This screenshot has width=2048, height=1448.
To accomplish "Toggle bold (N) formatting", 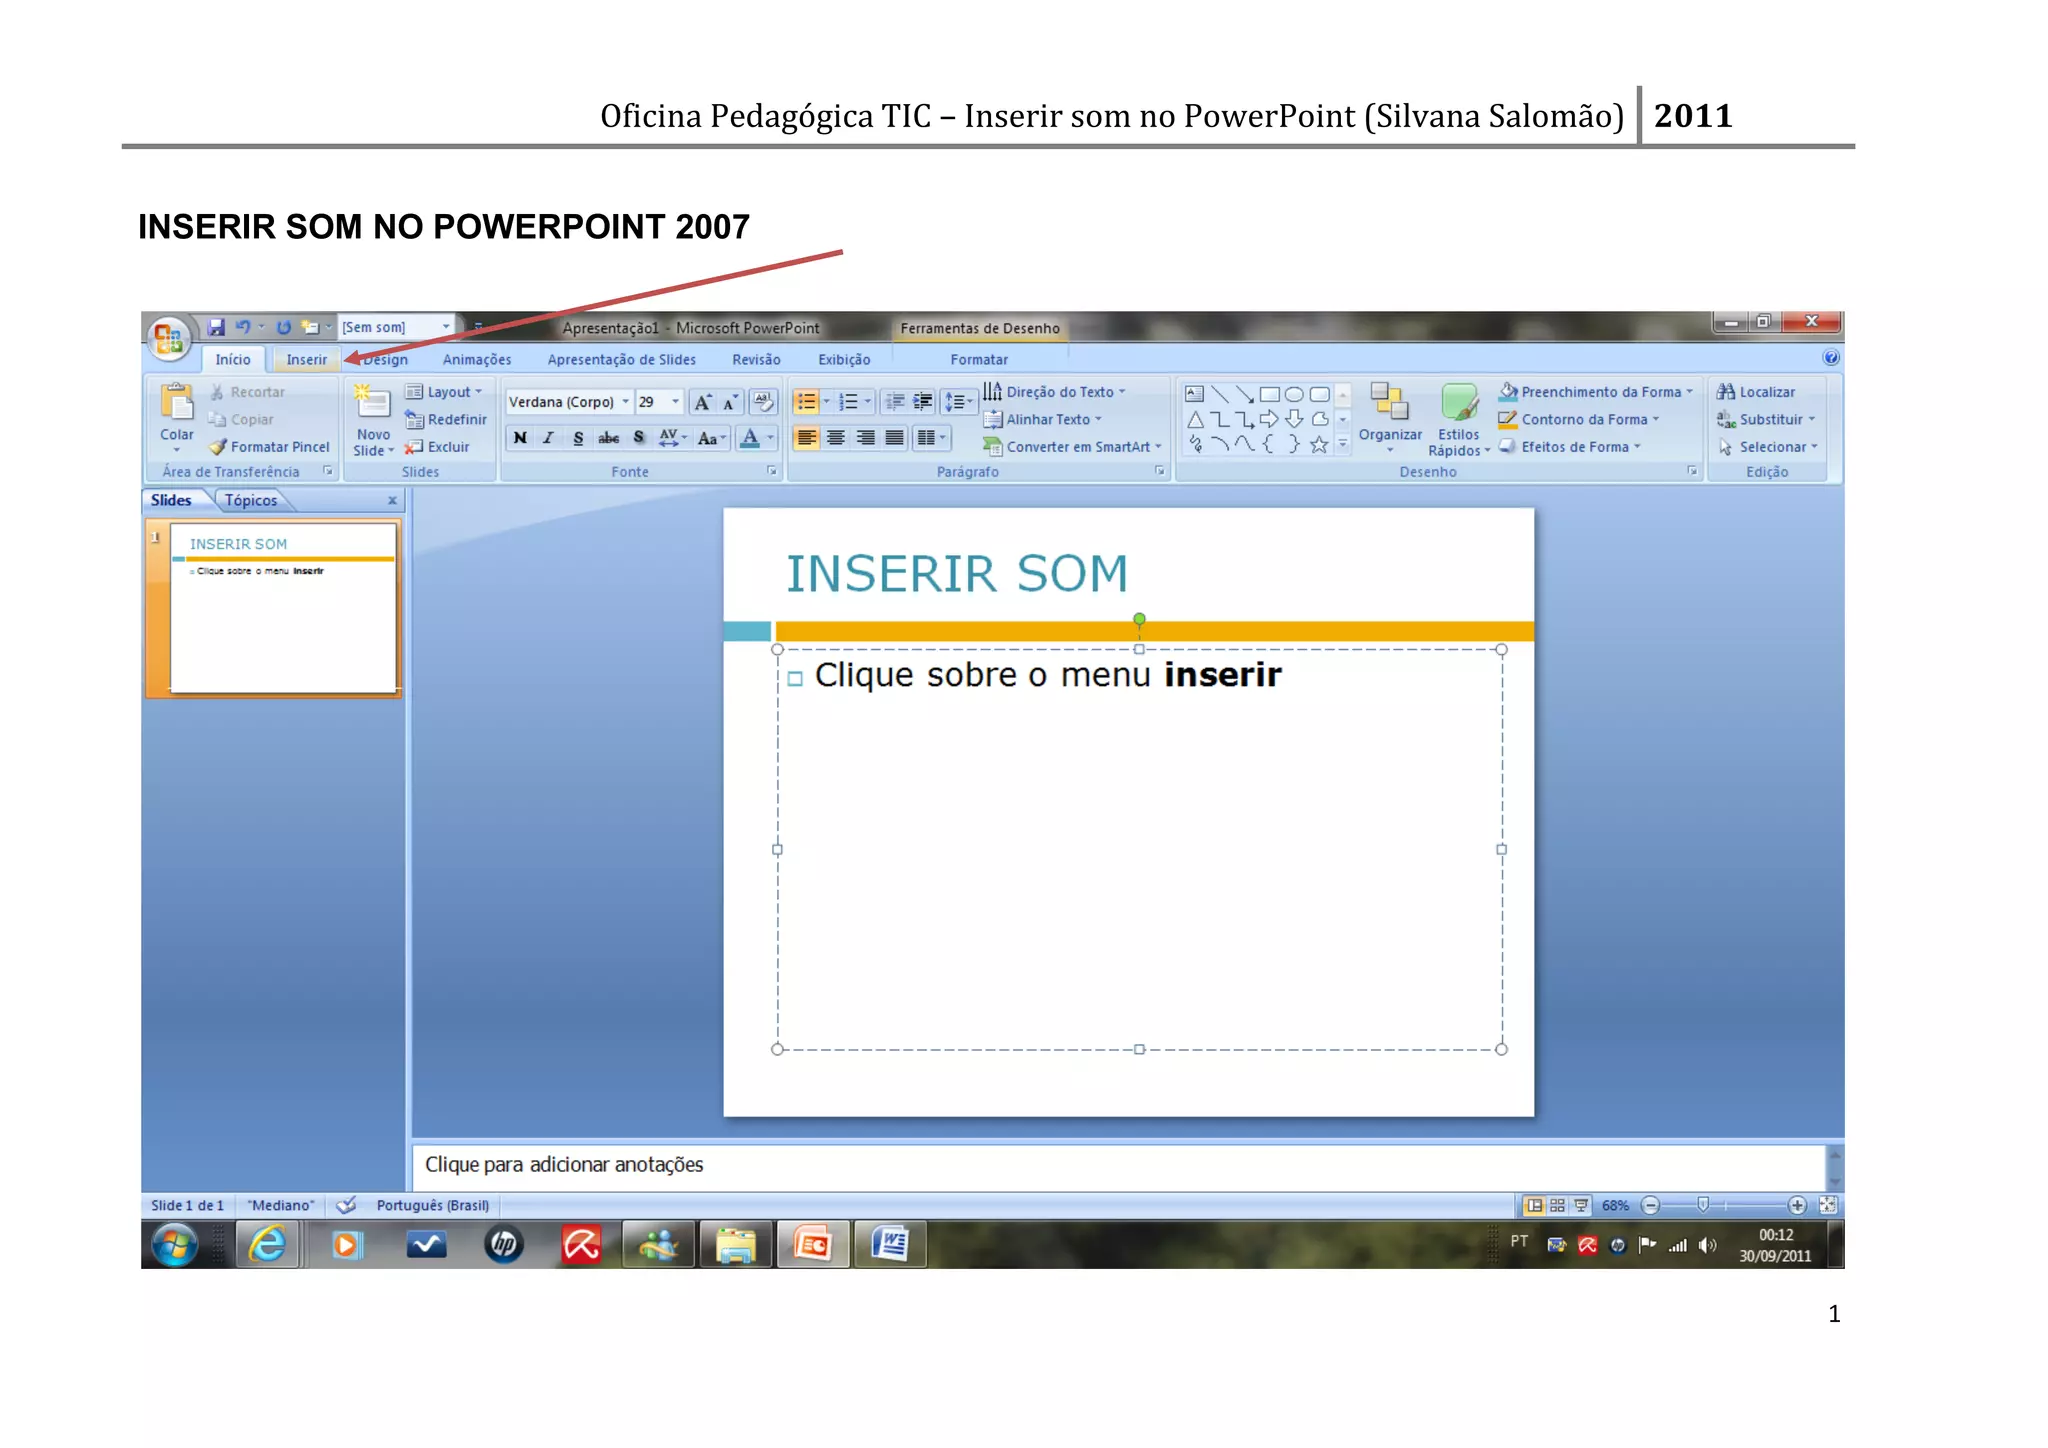I will 520,438.
